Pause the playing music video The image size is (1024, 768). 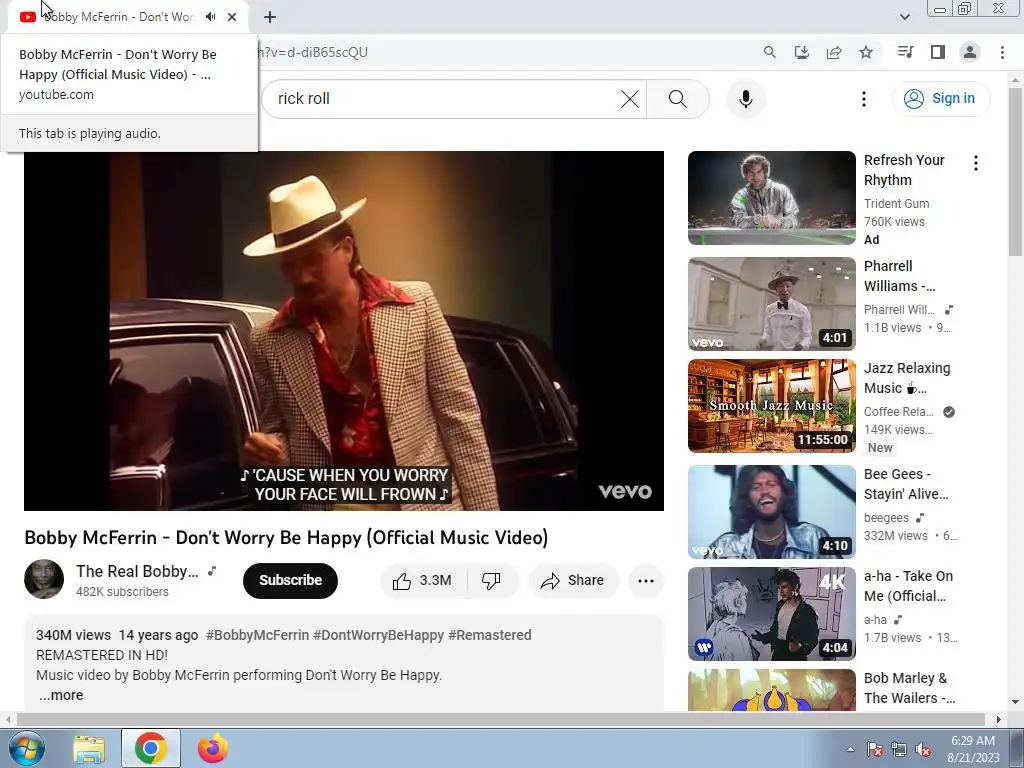pos(344,331)
